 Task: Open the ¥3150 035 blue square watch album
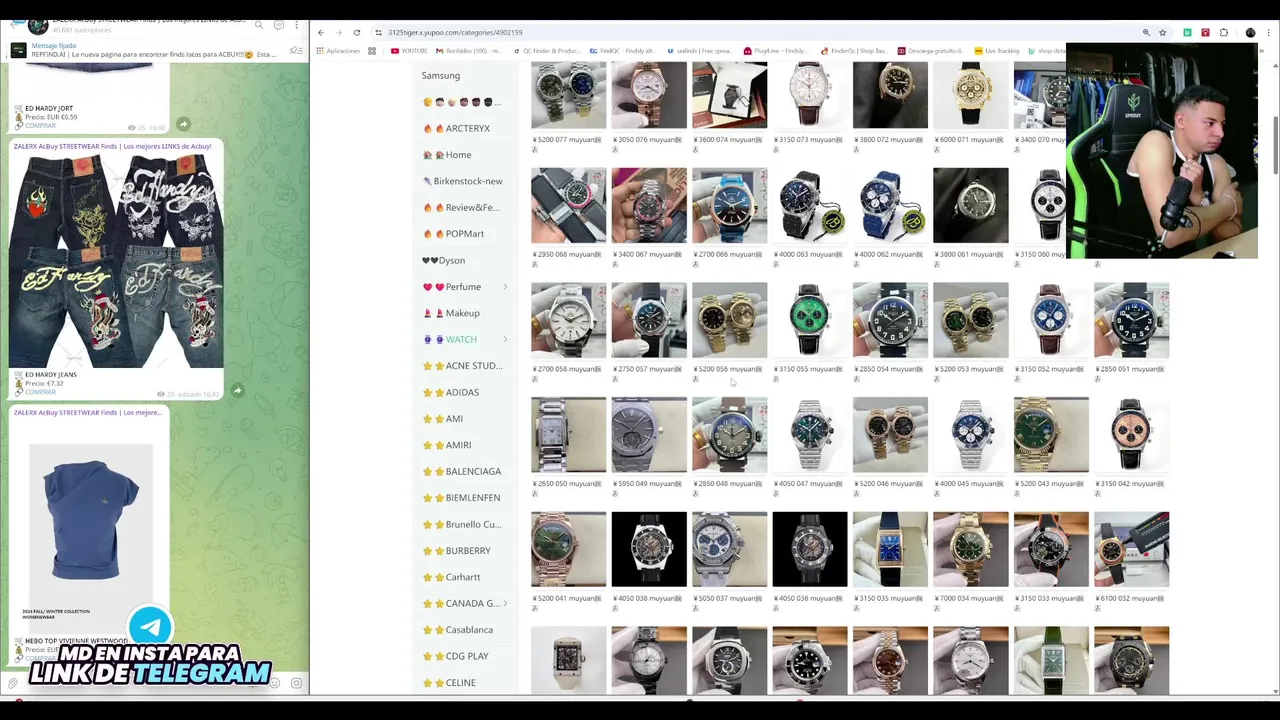click(x=890, y=550)
